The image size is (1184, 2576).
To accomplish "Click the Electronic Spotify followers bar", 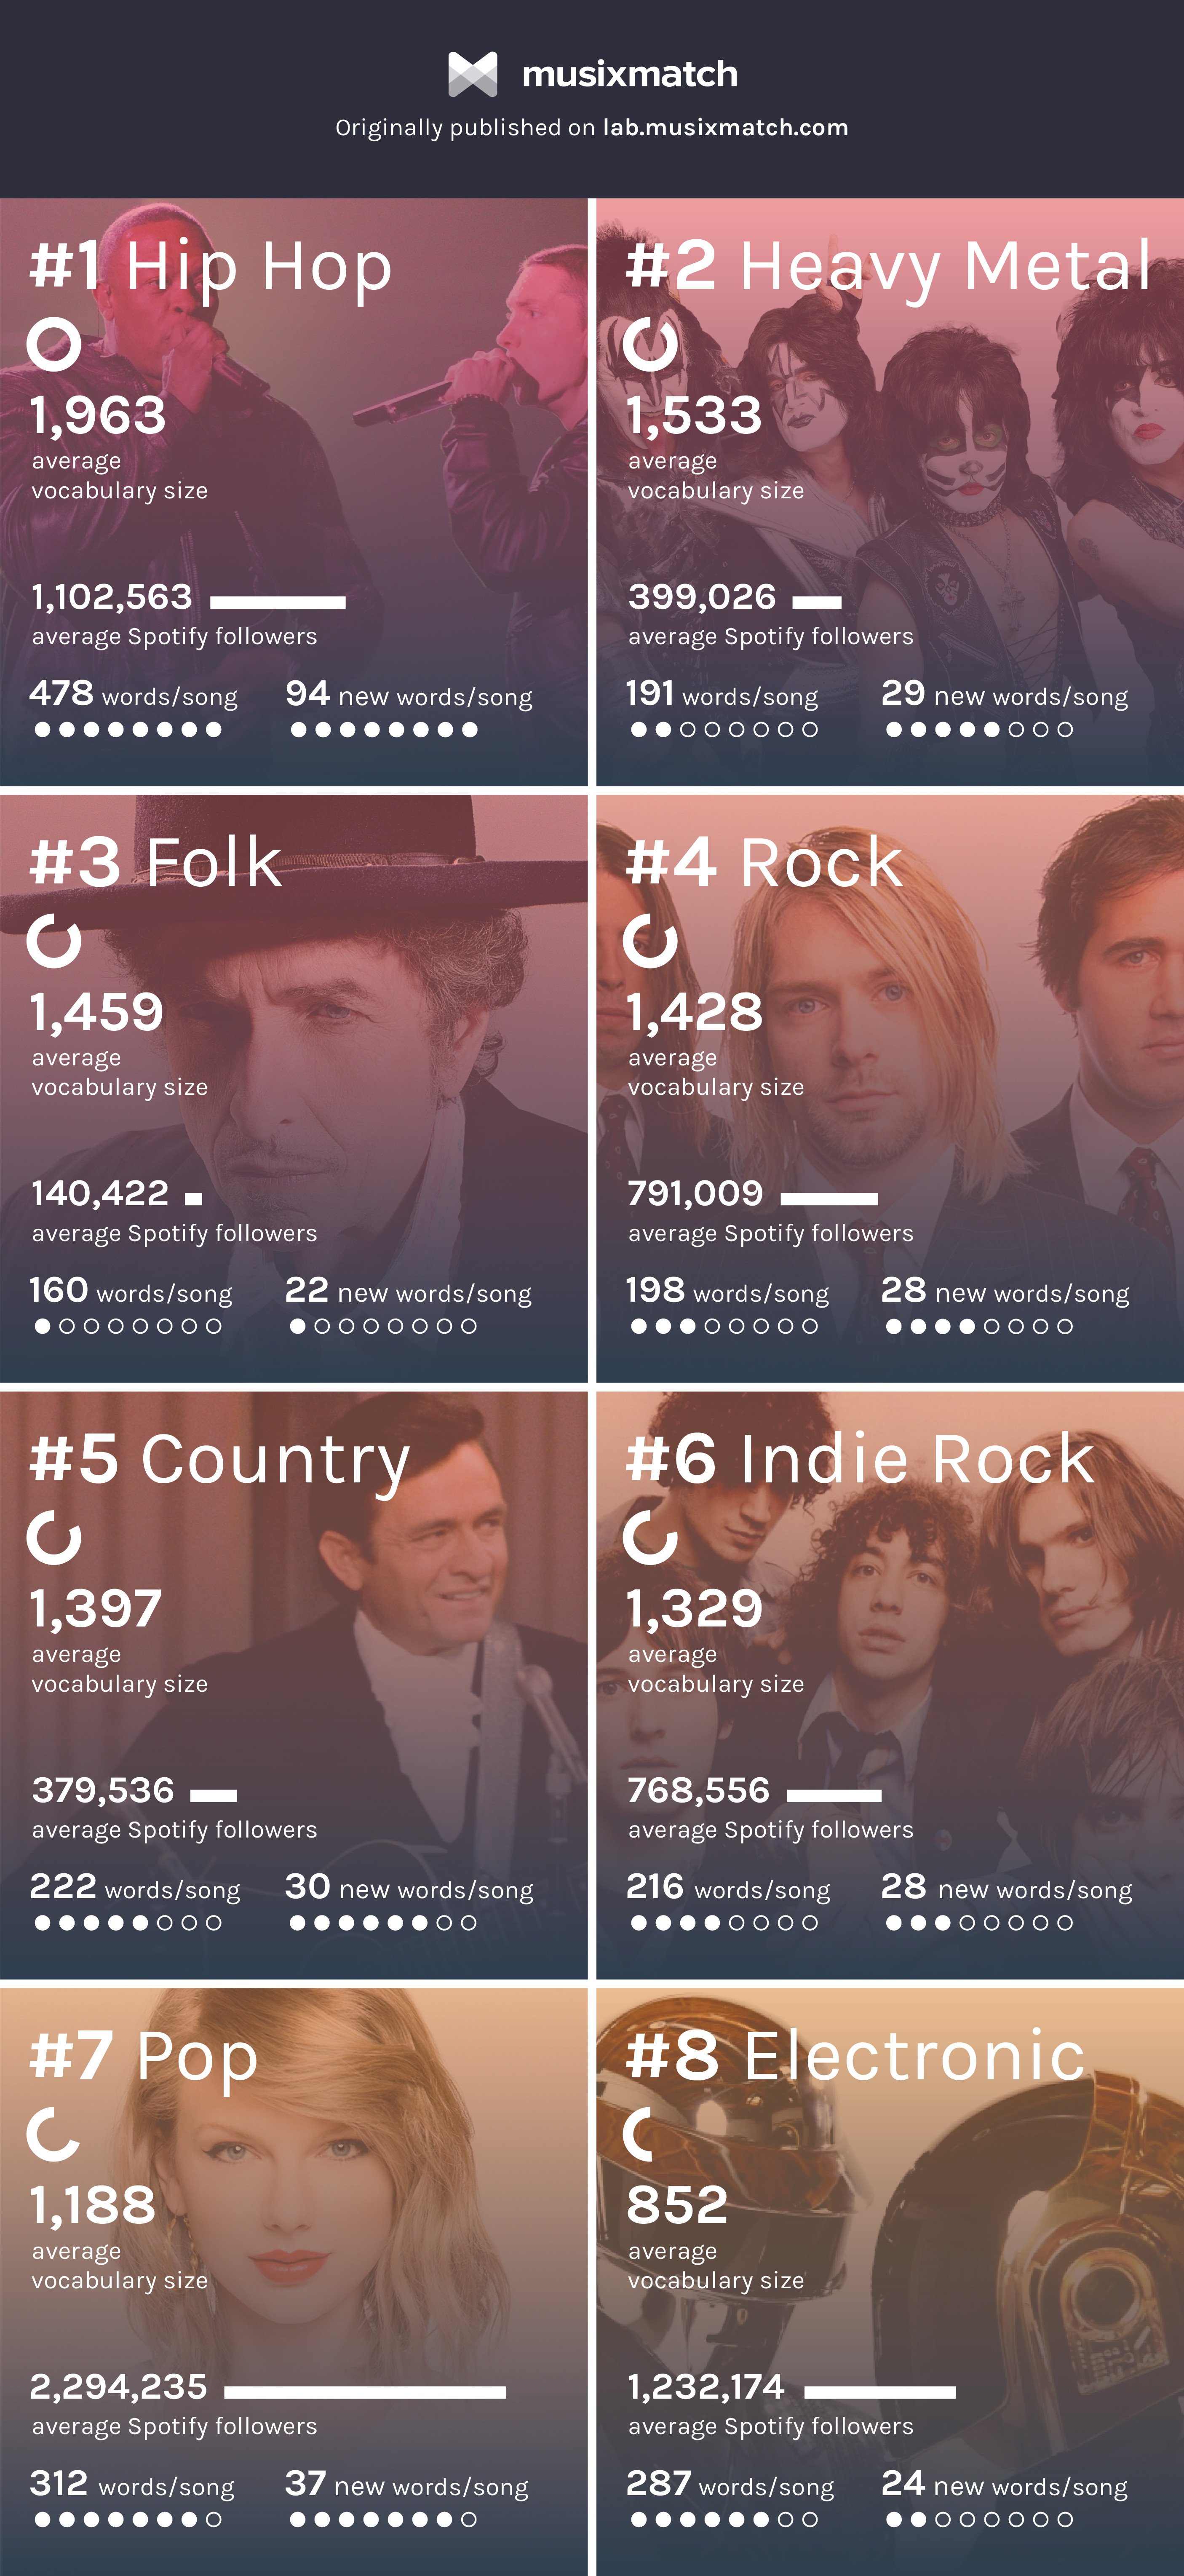I will [x=880, y=2392].
